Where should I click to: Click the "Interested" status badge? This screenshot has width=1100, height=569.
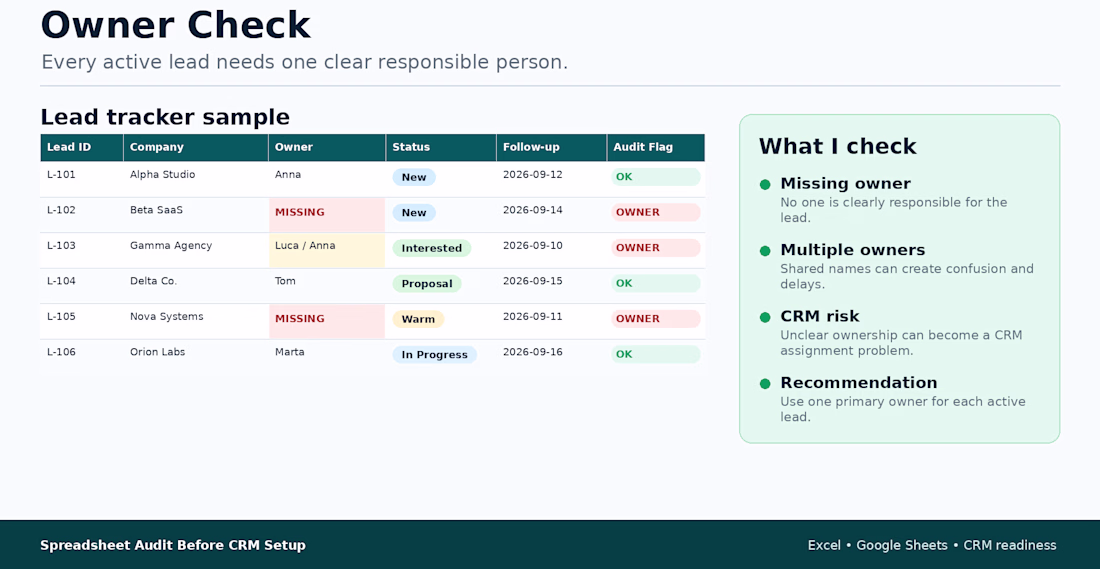[x=431, y=248]
